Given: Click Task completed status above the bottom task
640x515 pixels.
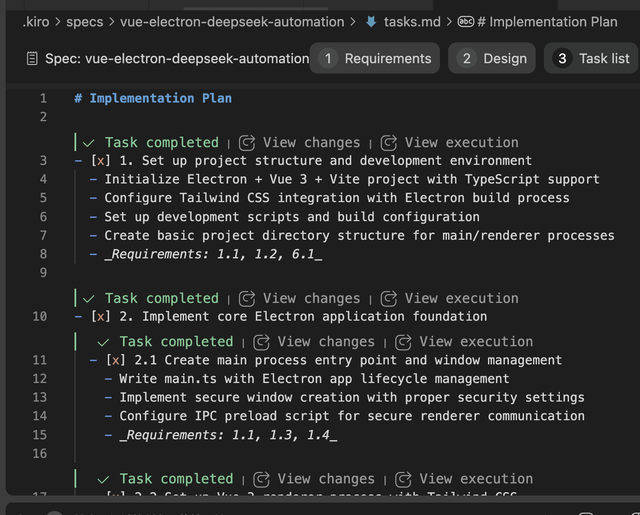Looking at the screenshot, I should [x=176, y=479].
